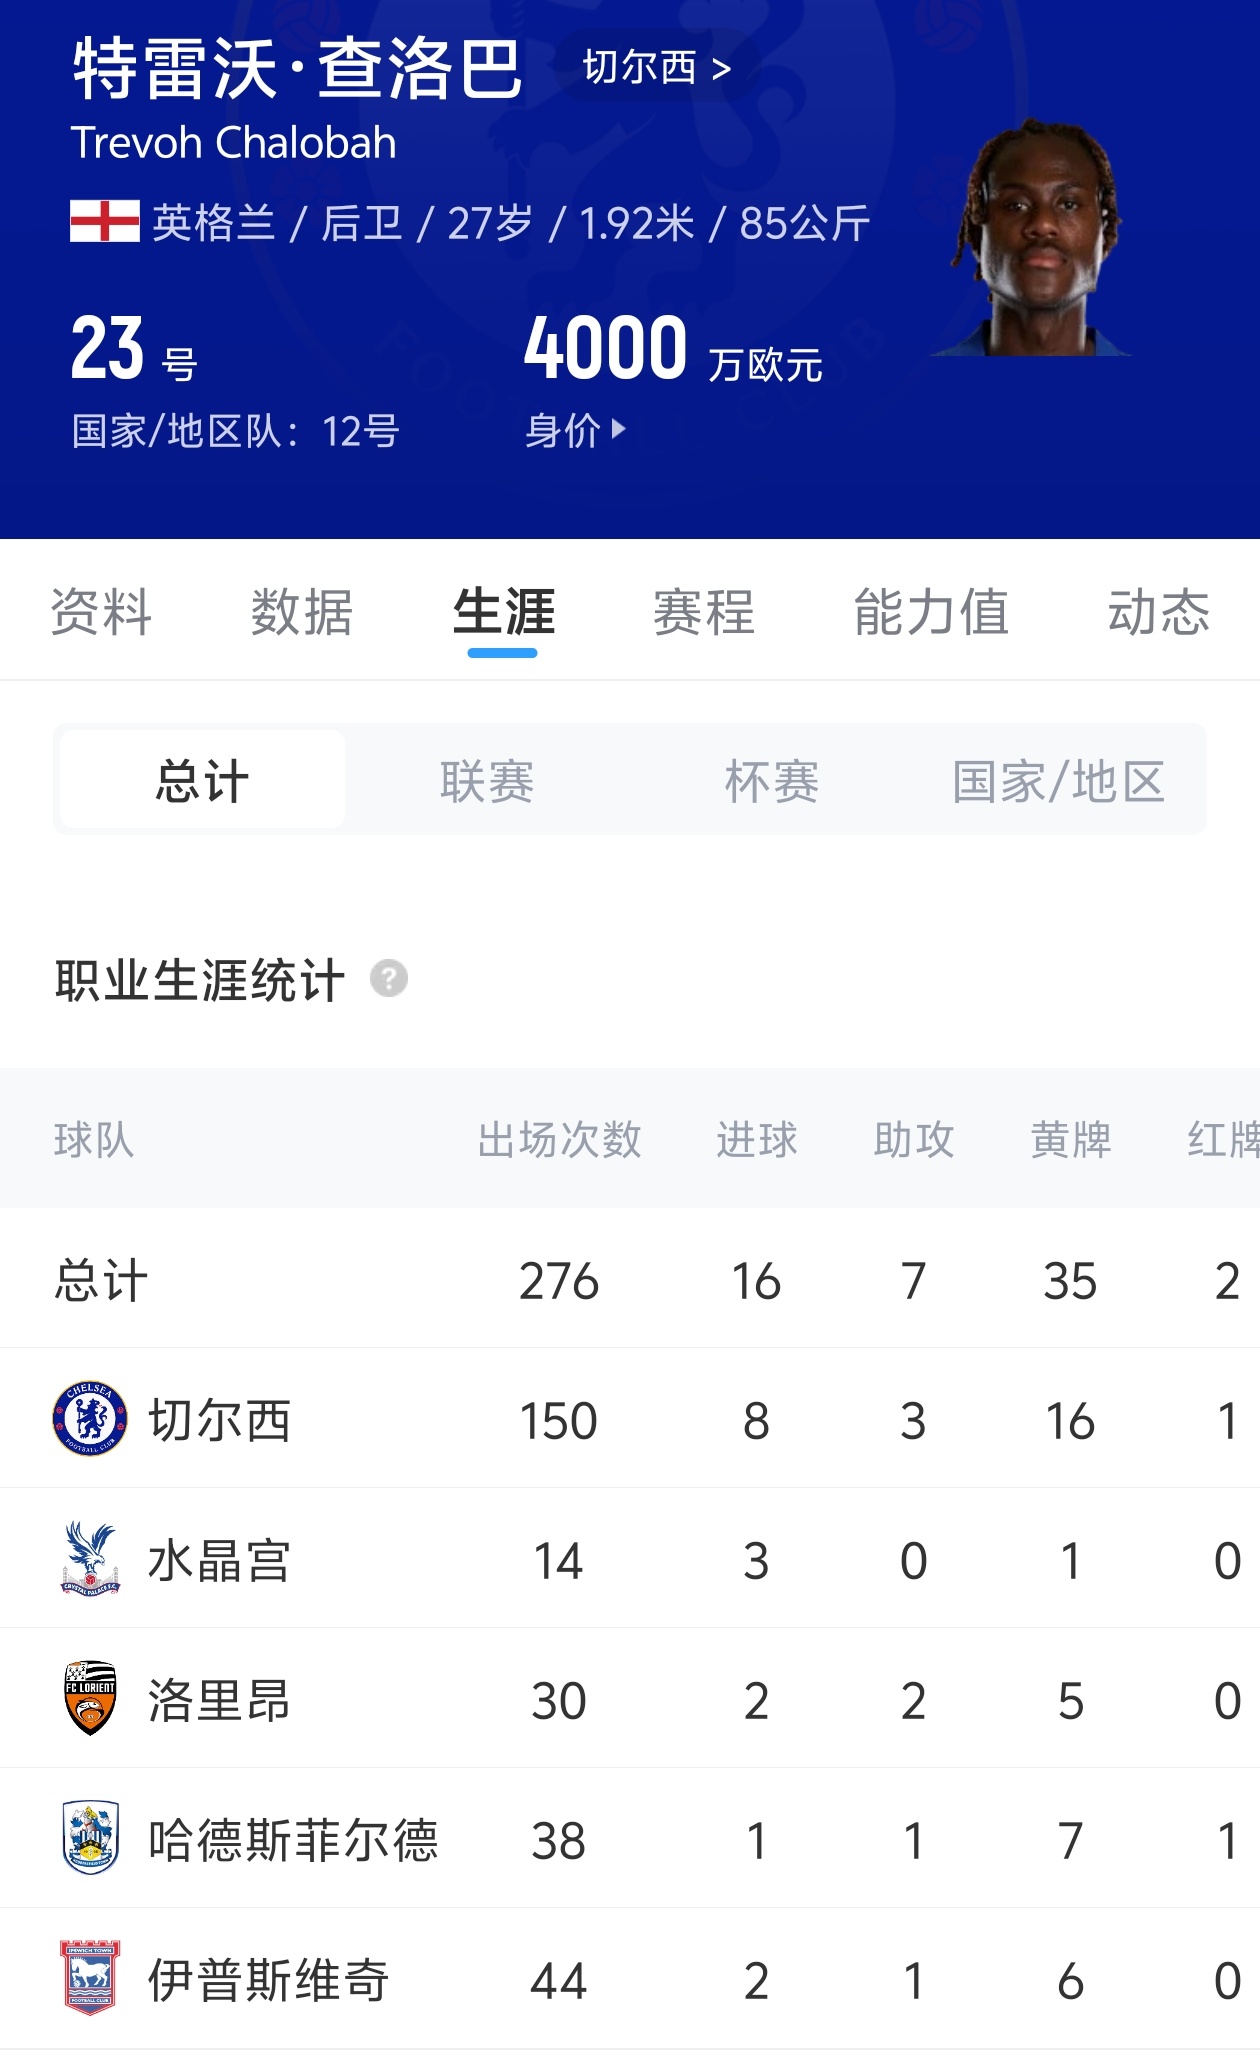The image size is (1260, 2056).
Task: Click the Crystal Palace eagle crest
Action: click(x=90, y=1558)
